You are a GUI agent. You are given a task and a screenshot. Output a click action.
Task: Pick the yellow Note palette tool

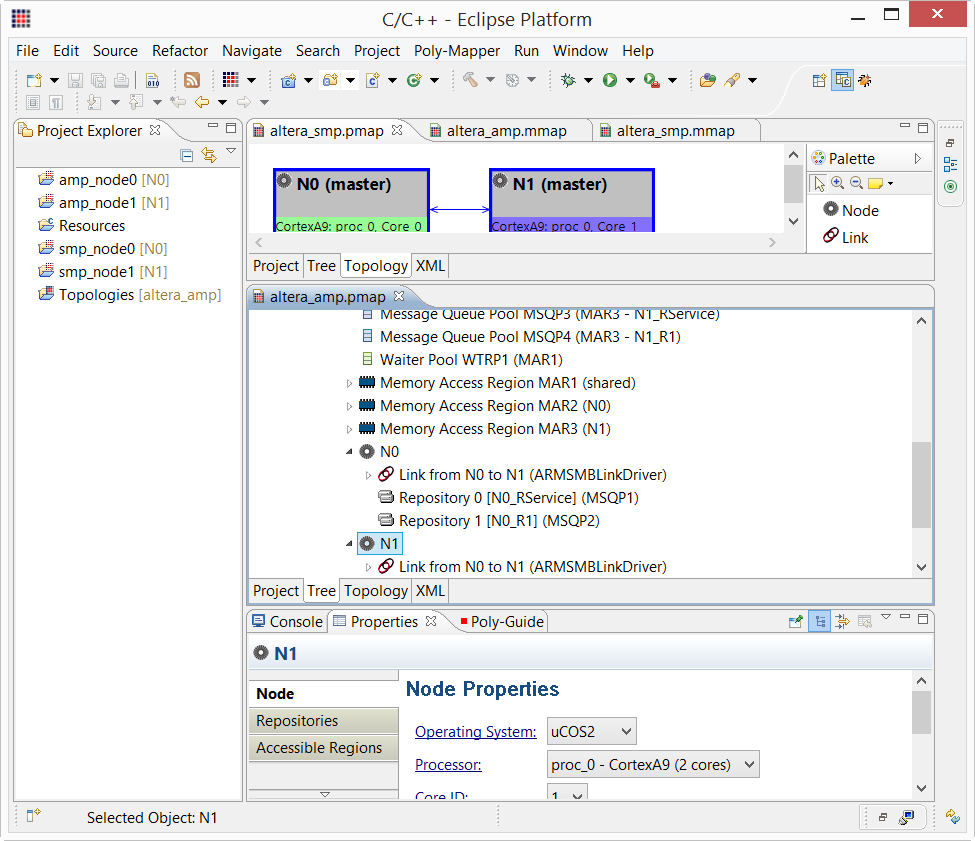tap(876, 183)
